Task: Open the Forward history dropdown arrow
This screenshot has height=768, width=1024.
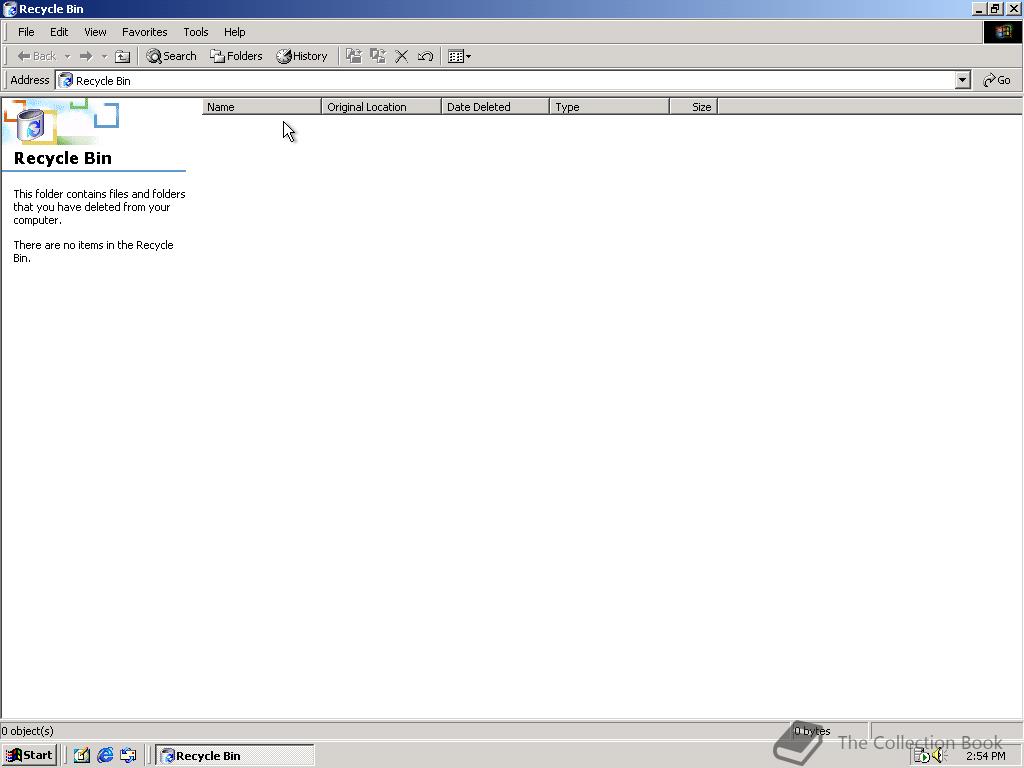Action: 104,56
